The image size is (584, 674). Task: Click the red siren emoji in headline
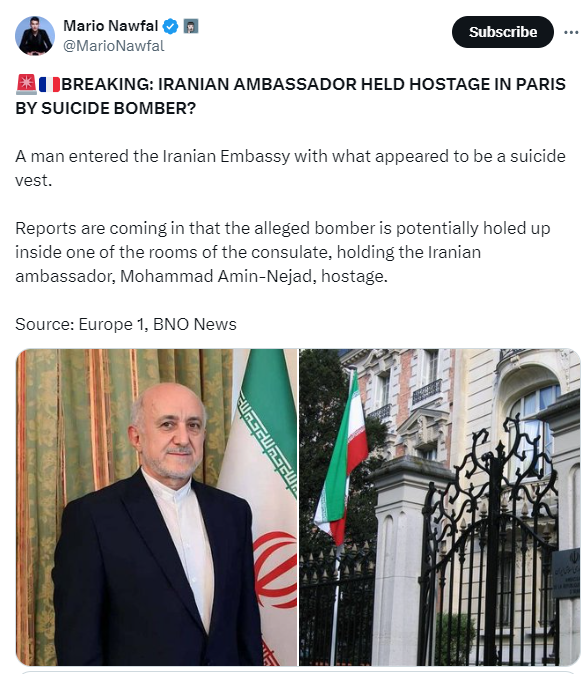coord(26,84)
